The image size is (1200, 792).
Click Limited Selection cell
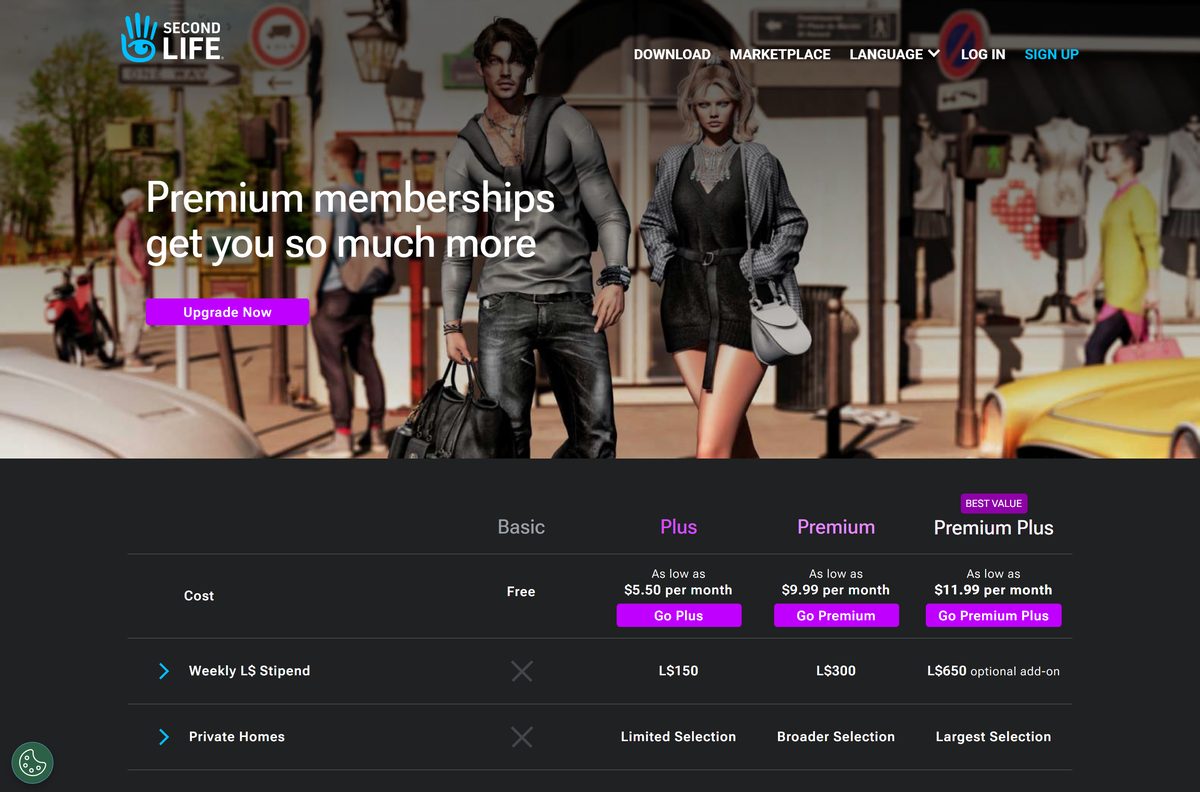coord(678,737)
